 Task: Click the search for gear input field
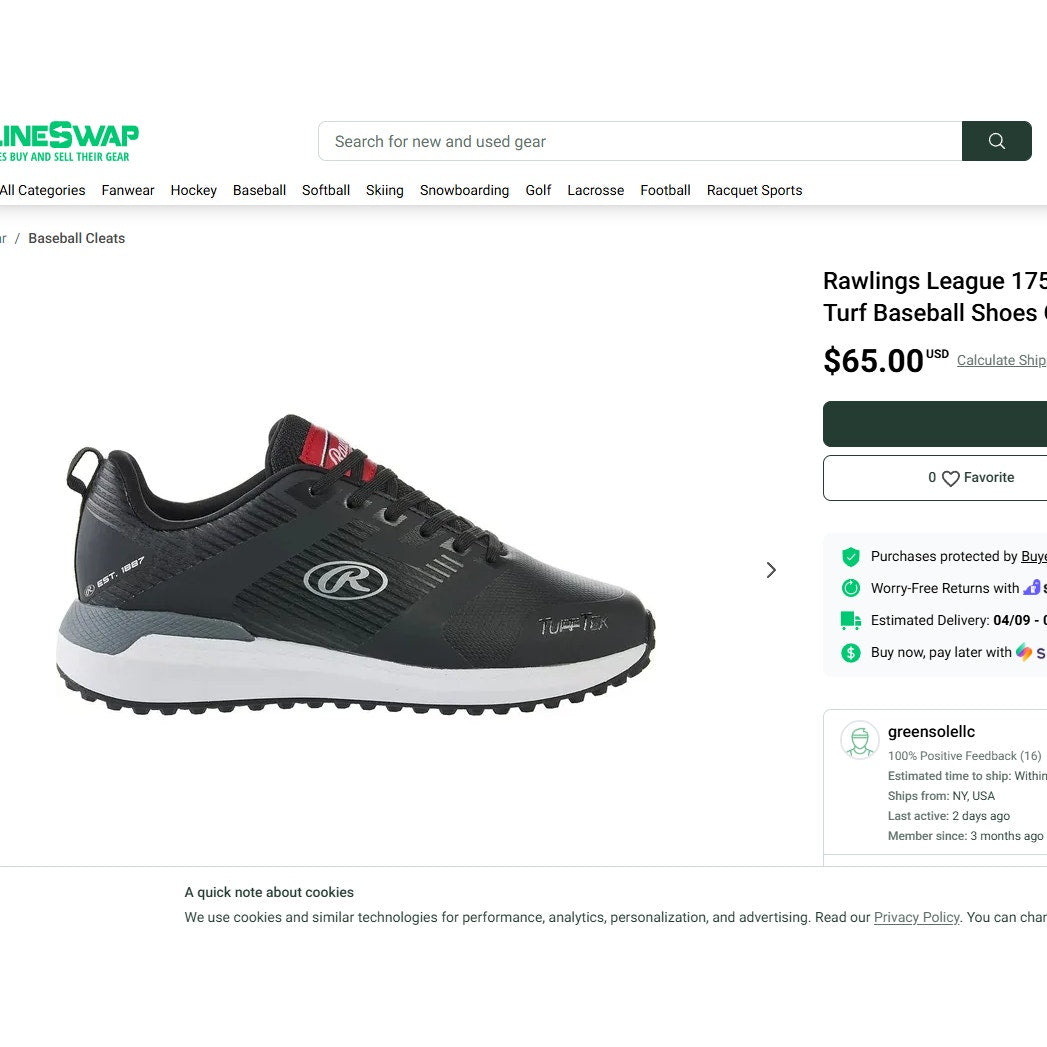tap(640, 141)
